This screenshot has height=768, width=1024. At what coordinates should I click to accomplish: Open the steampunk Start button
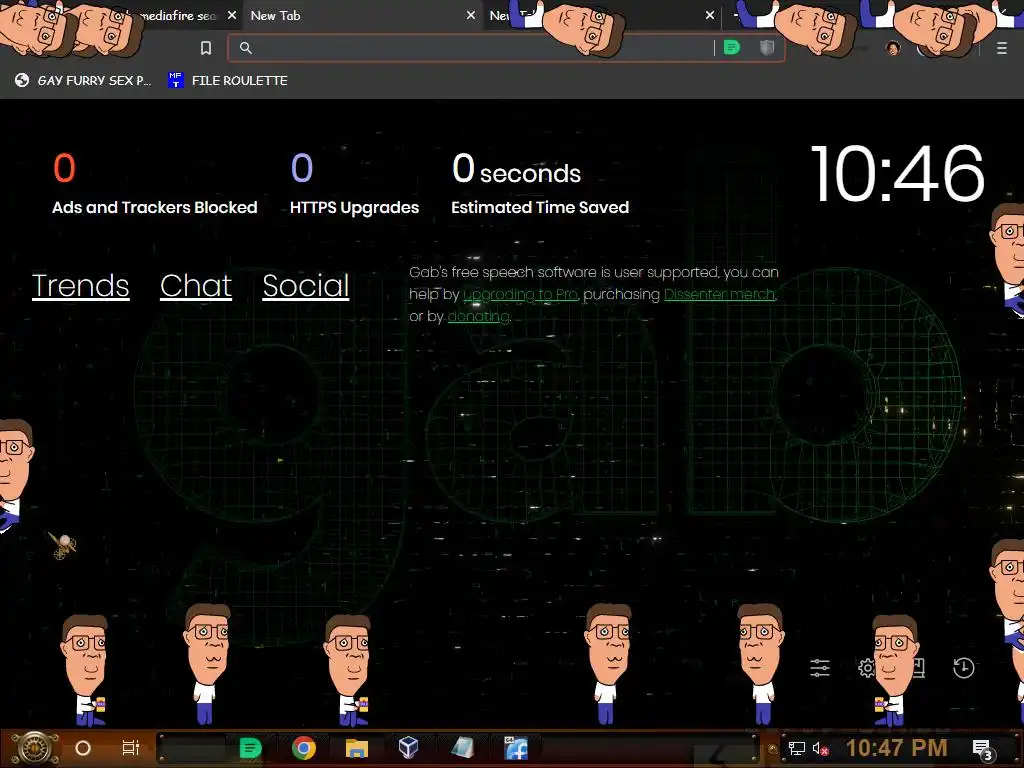[33, 748]
